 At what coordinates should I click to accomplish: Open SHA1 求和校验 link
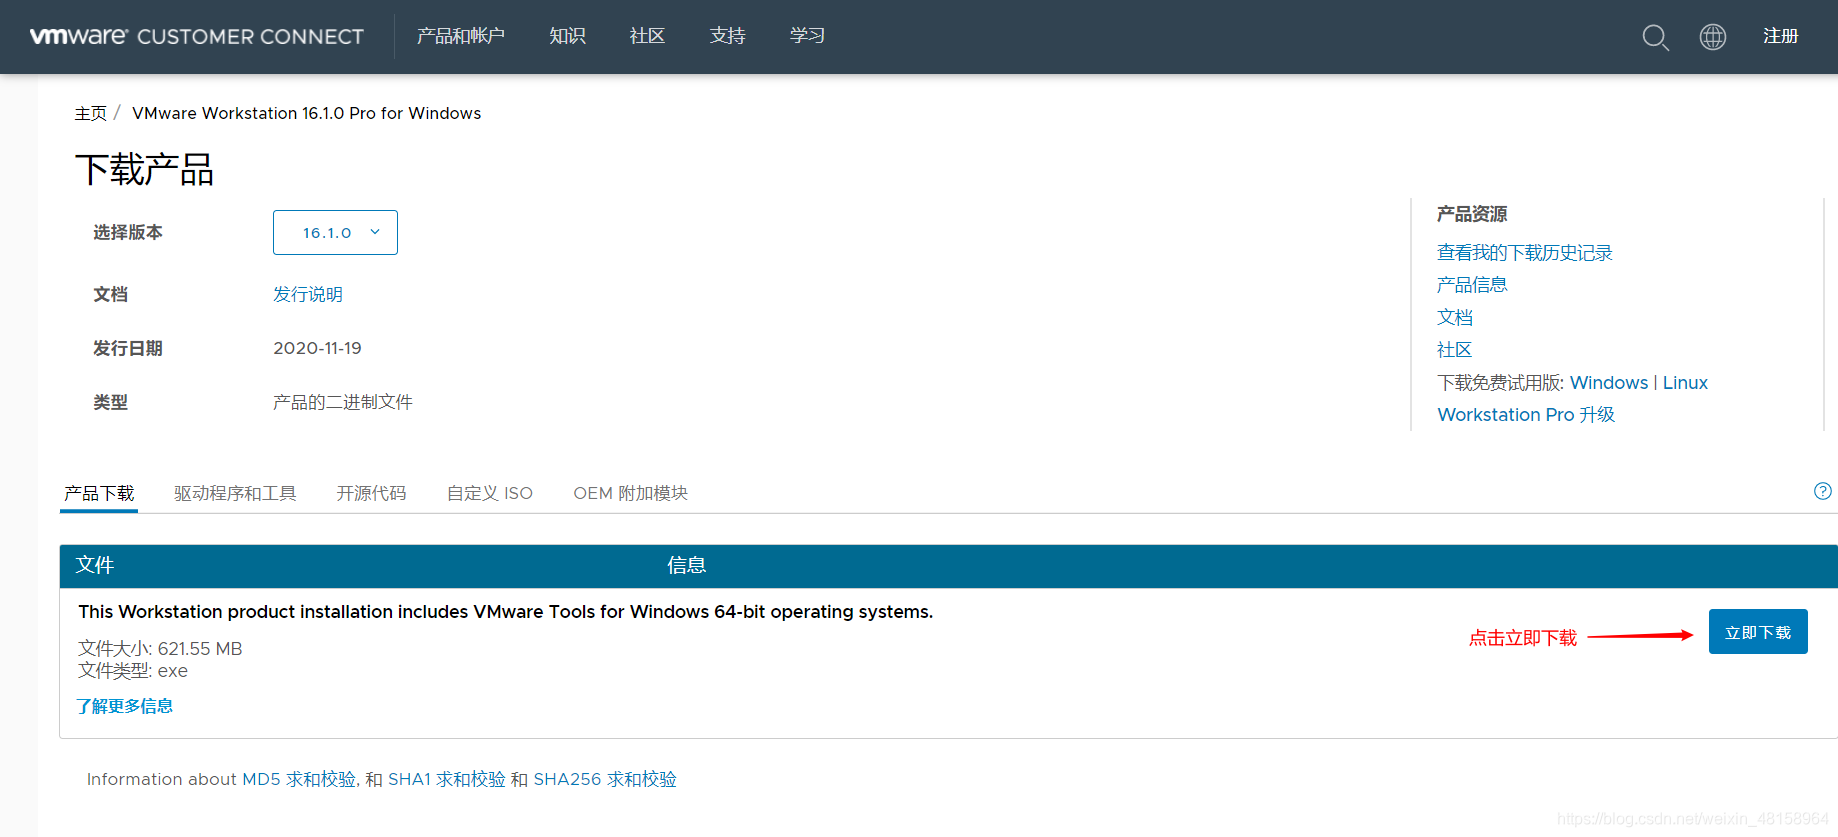click(447, 779)
